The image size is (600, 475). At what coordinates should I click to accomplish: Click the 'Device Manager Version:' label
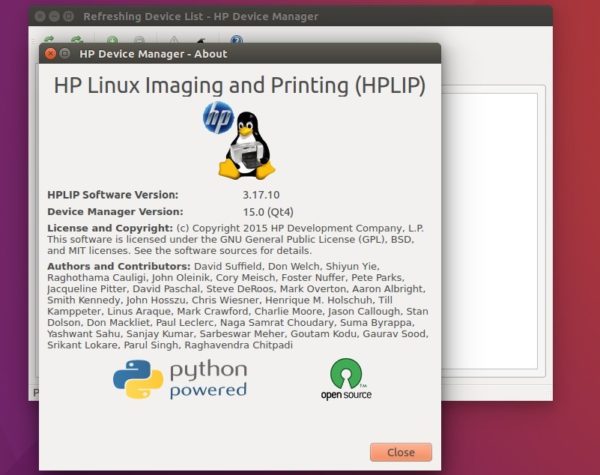pos(115,212)
